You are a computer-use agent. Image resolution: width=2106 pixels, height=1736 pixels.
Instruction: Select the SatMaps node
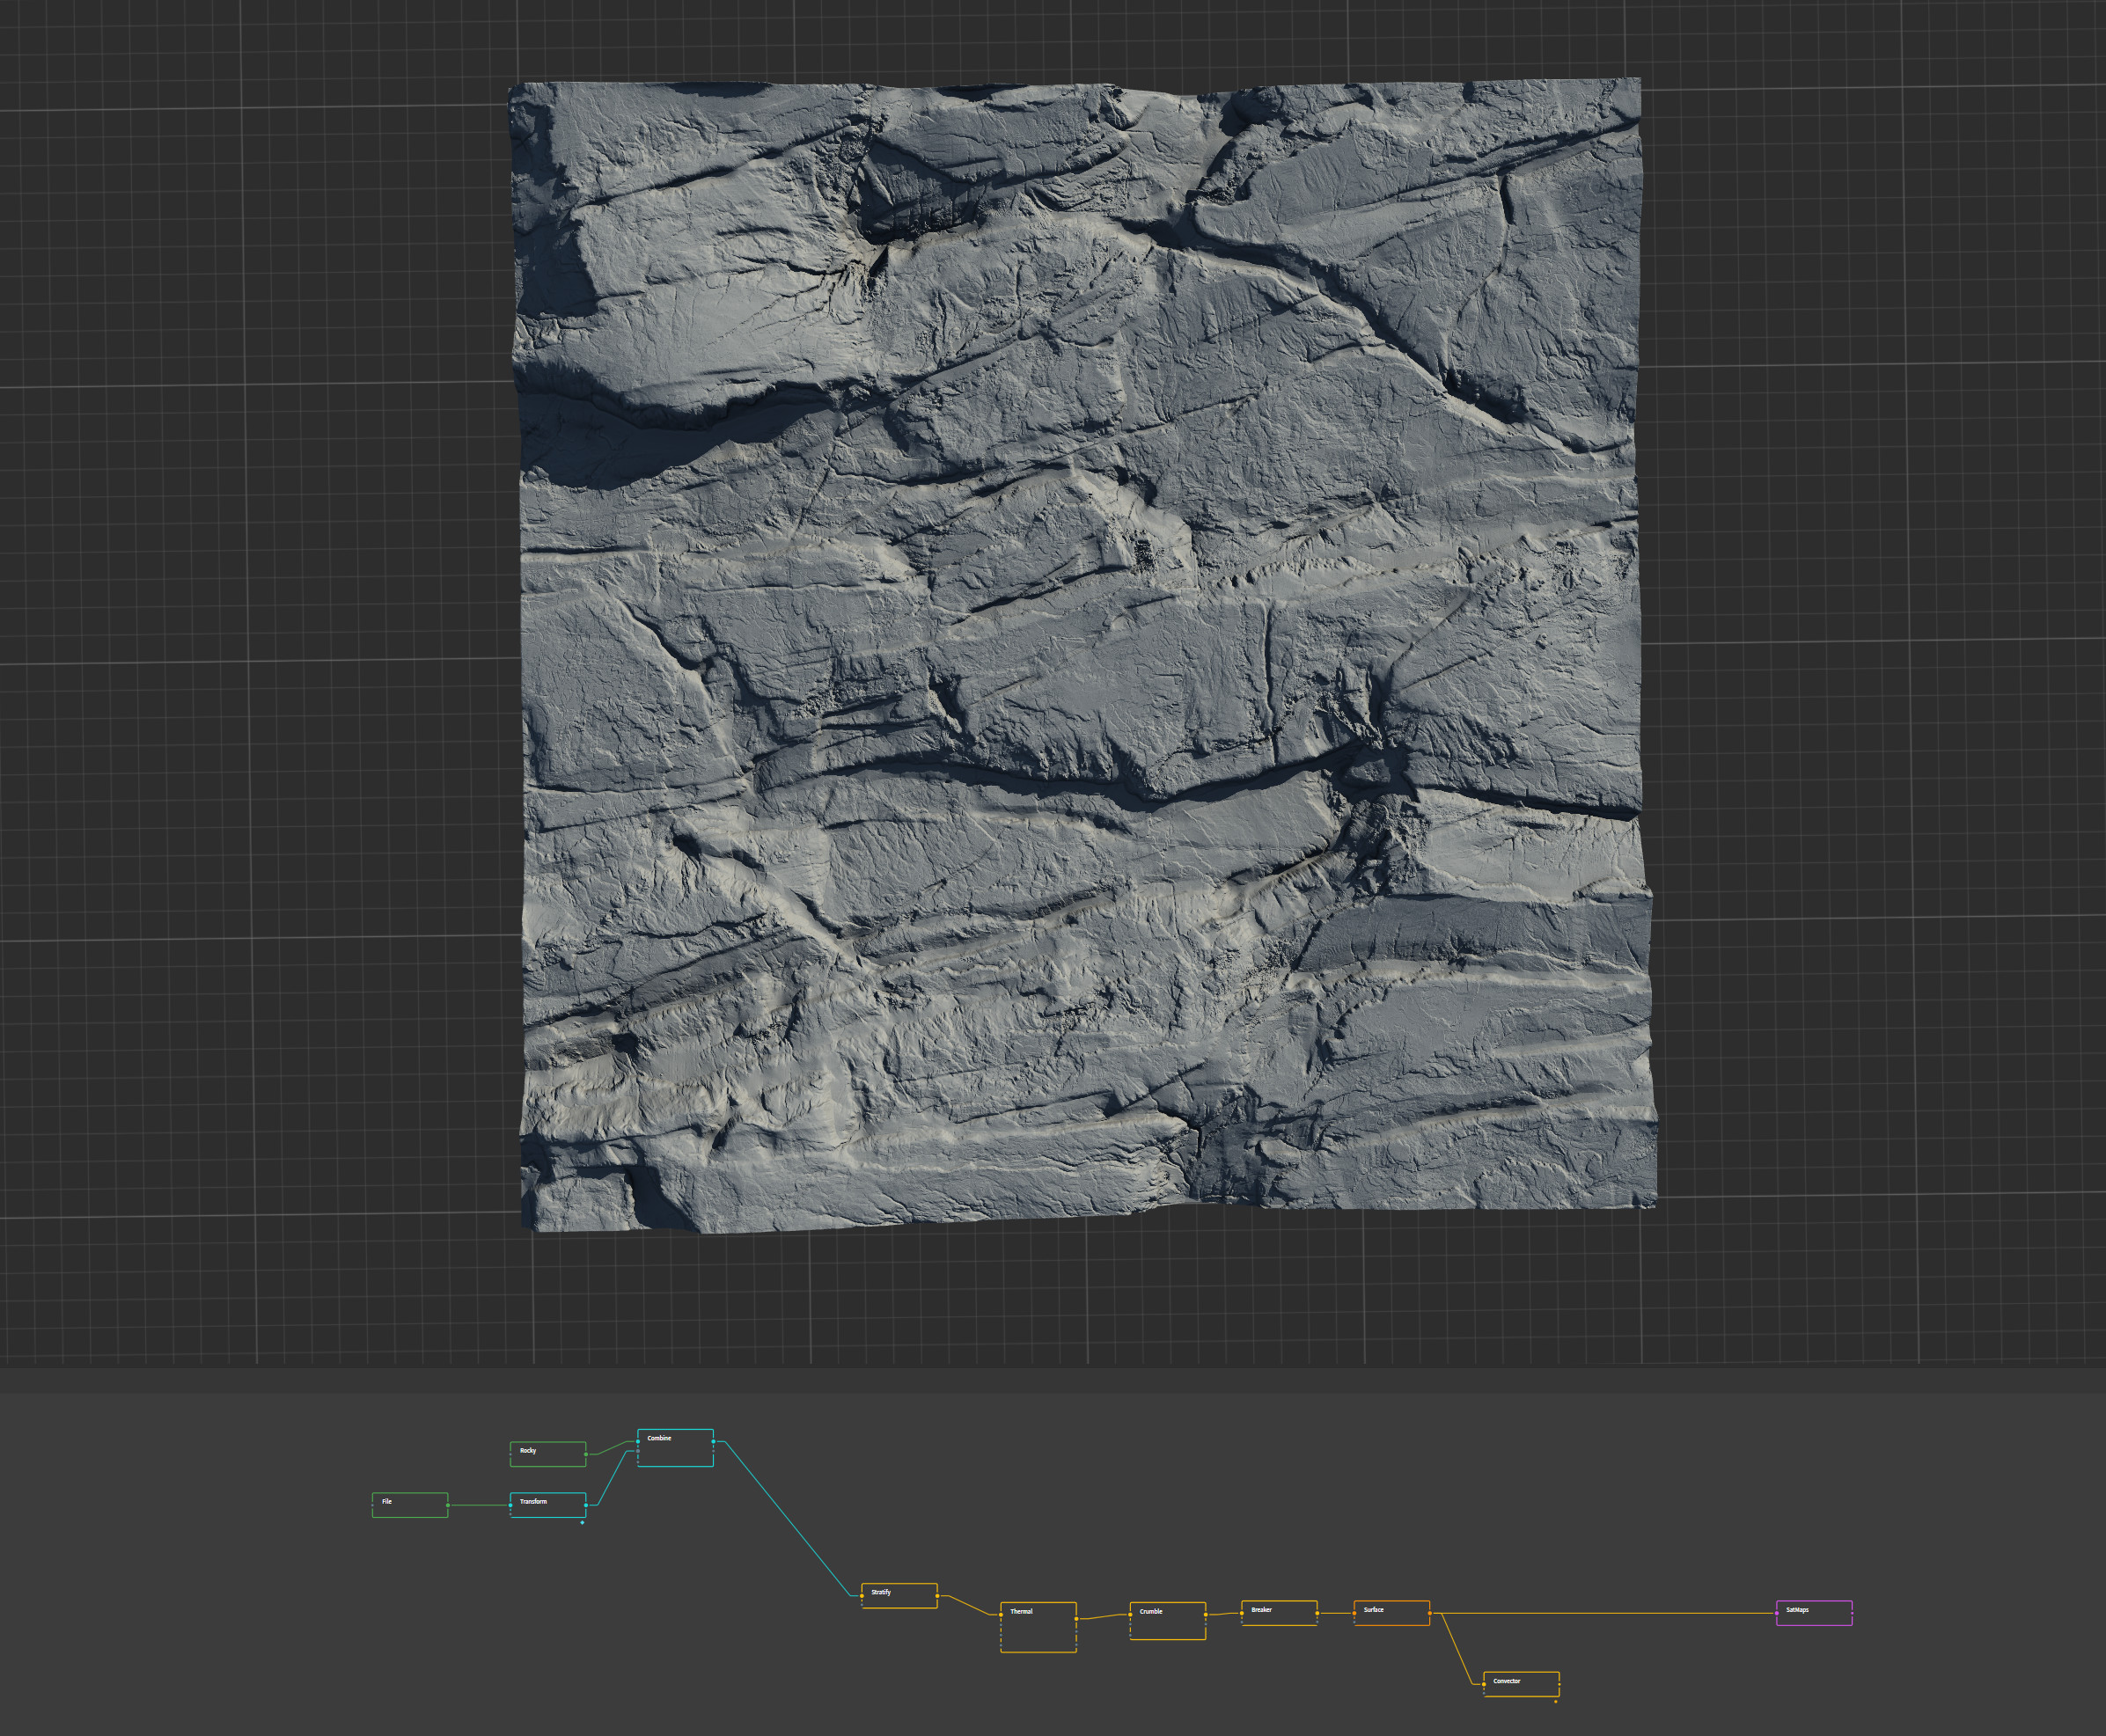click(1814, 1613)
